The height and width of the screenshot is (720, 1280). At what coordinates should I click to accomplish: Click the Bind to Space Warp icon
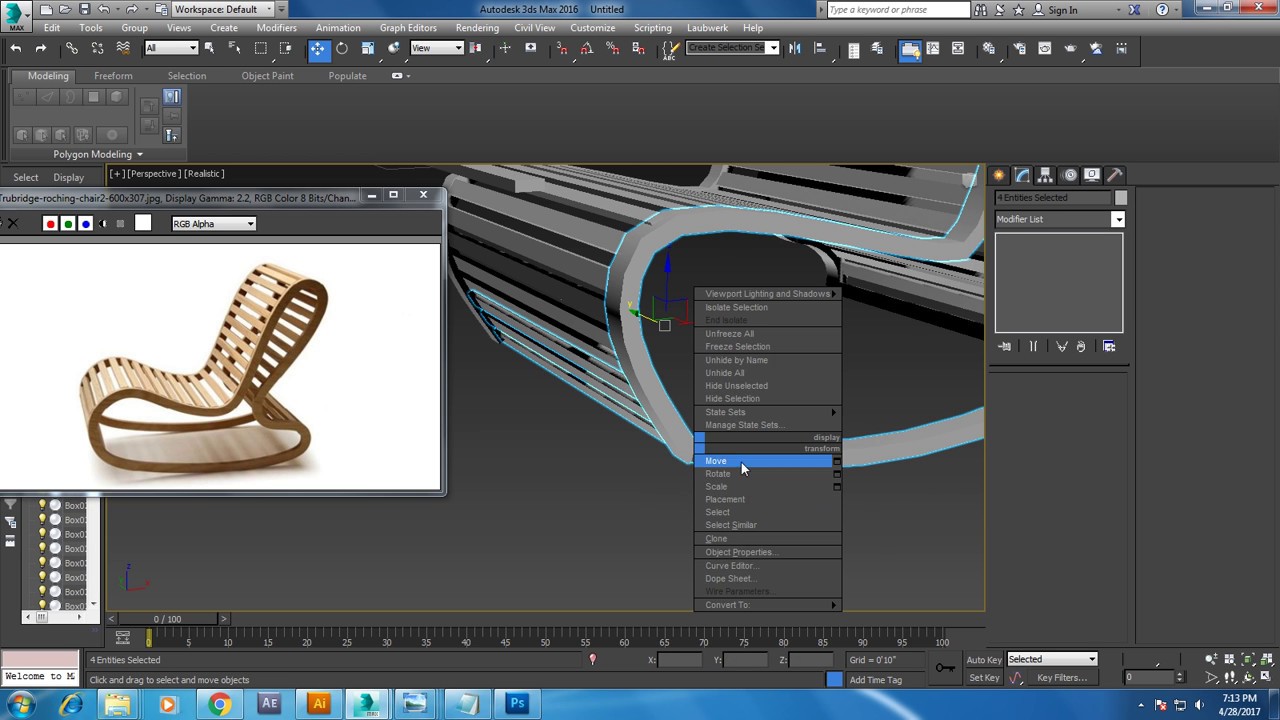coord(122,49)
